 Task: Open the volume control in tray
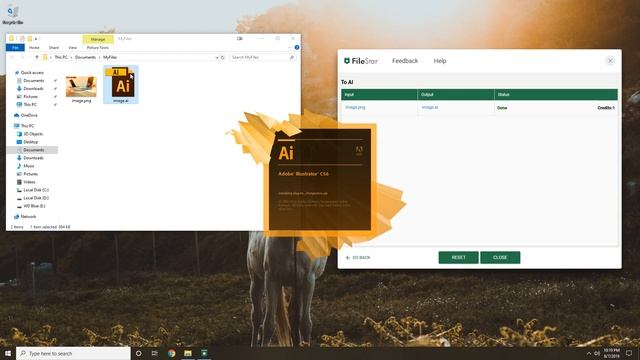[x=597, y=353]
